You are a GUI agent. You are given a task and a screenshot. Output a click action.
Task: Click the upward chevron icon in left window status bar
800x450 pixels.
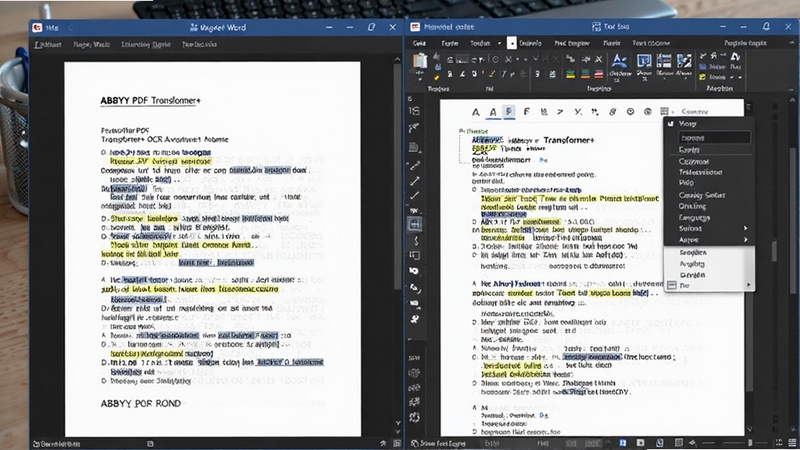point(383,444)
